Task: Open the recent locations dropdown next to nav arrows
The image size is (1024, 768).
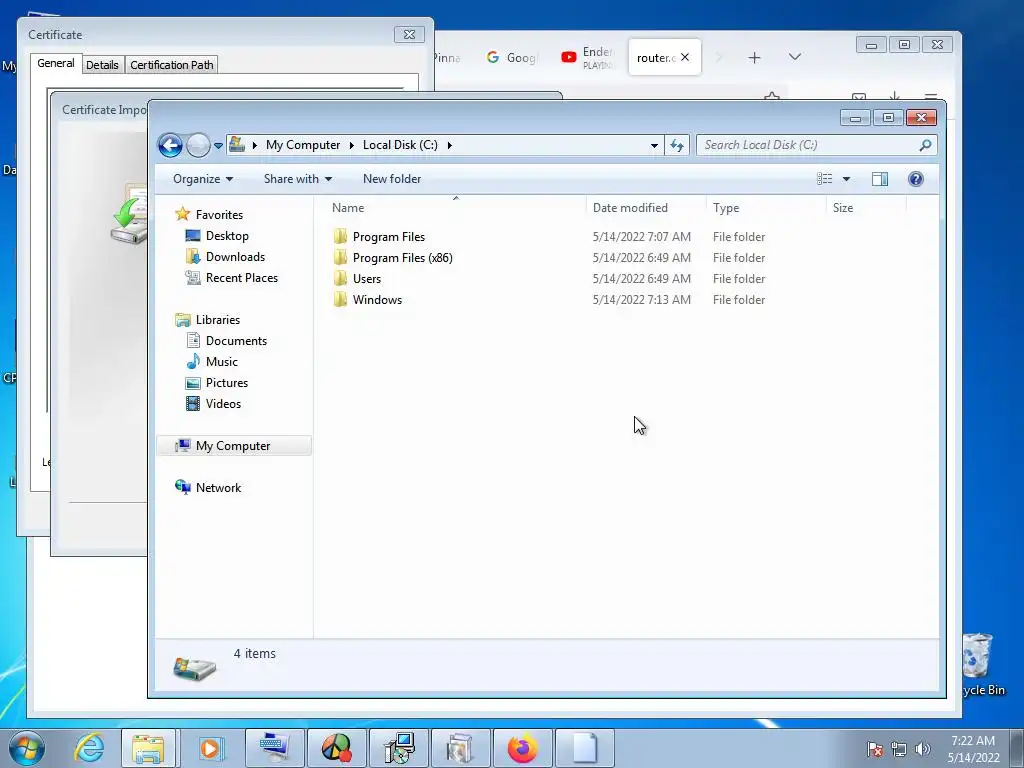Action: click(218, 146)
